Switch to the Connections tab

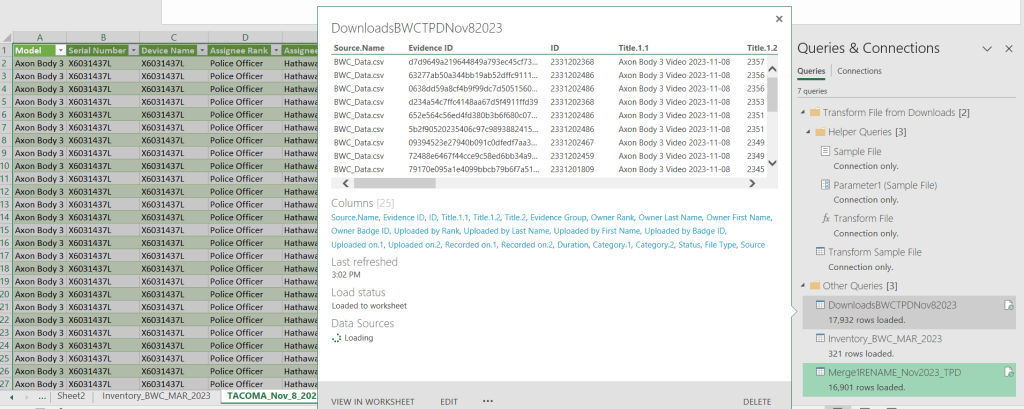(859, 71)
